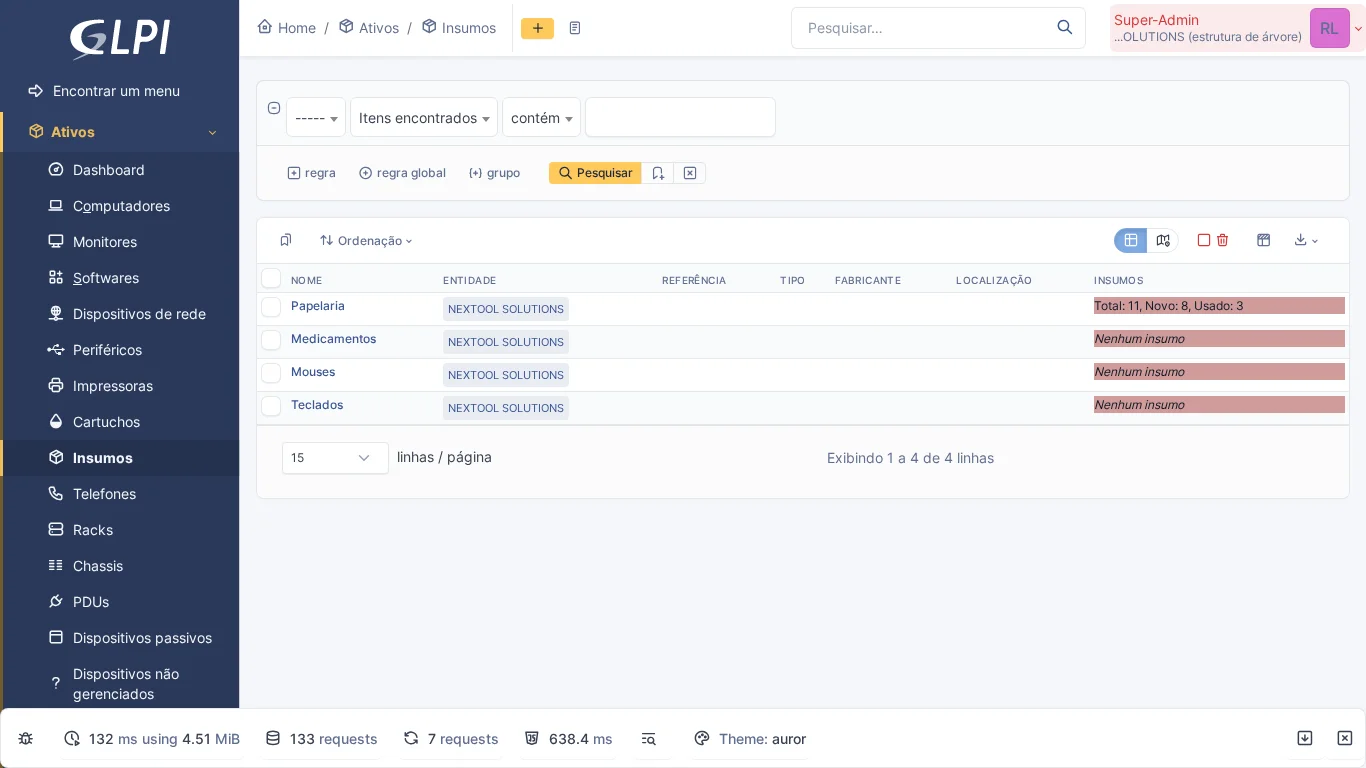Expand the Itens encontrados field dropdown

click(x=423, y=117)
